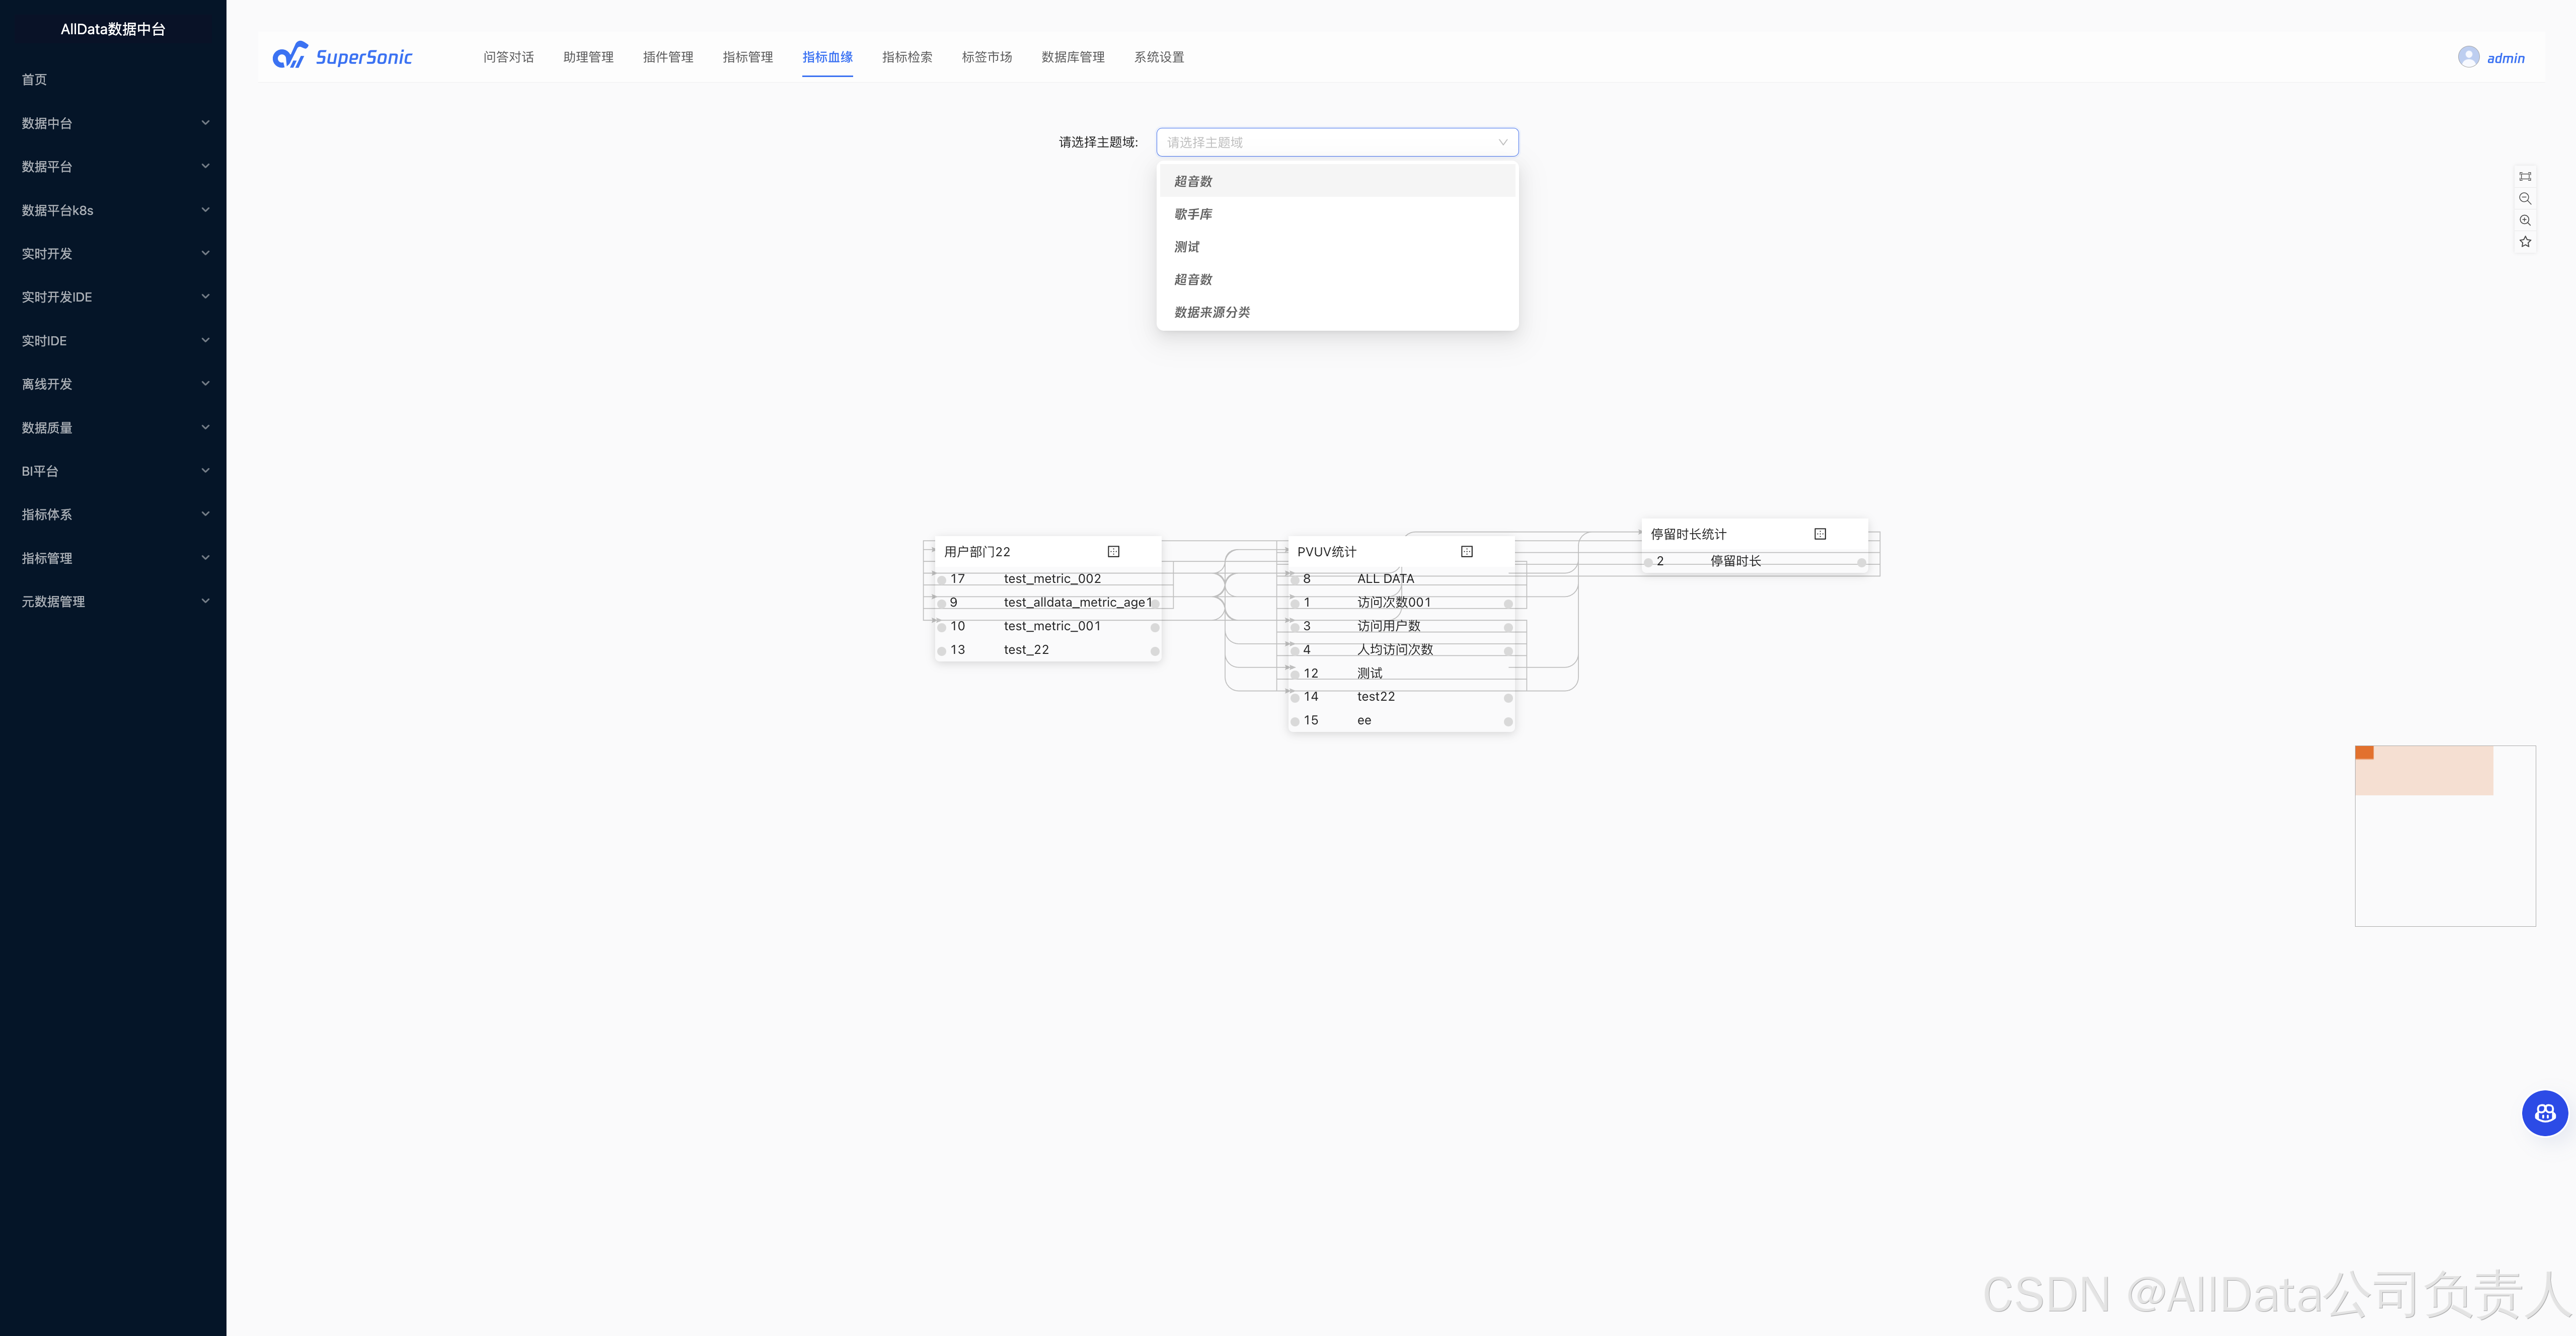The height and width of the screenshot is (1336, 2576).
Task: Collapse the PVUV统计 node via its box icon
Action: click(x=1466, y=551)
